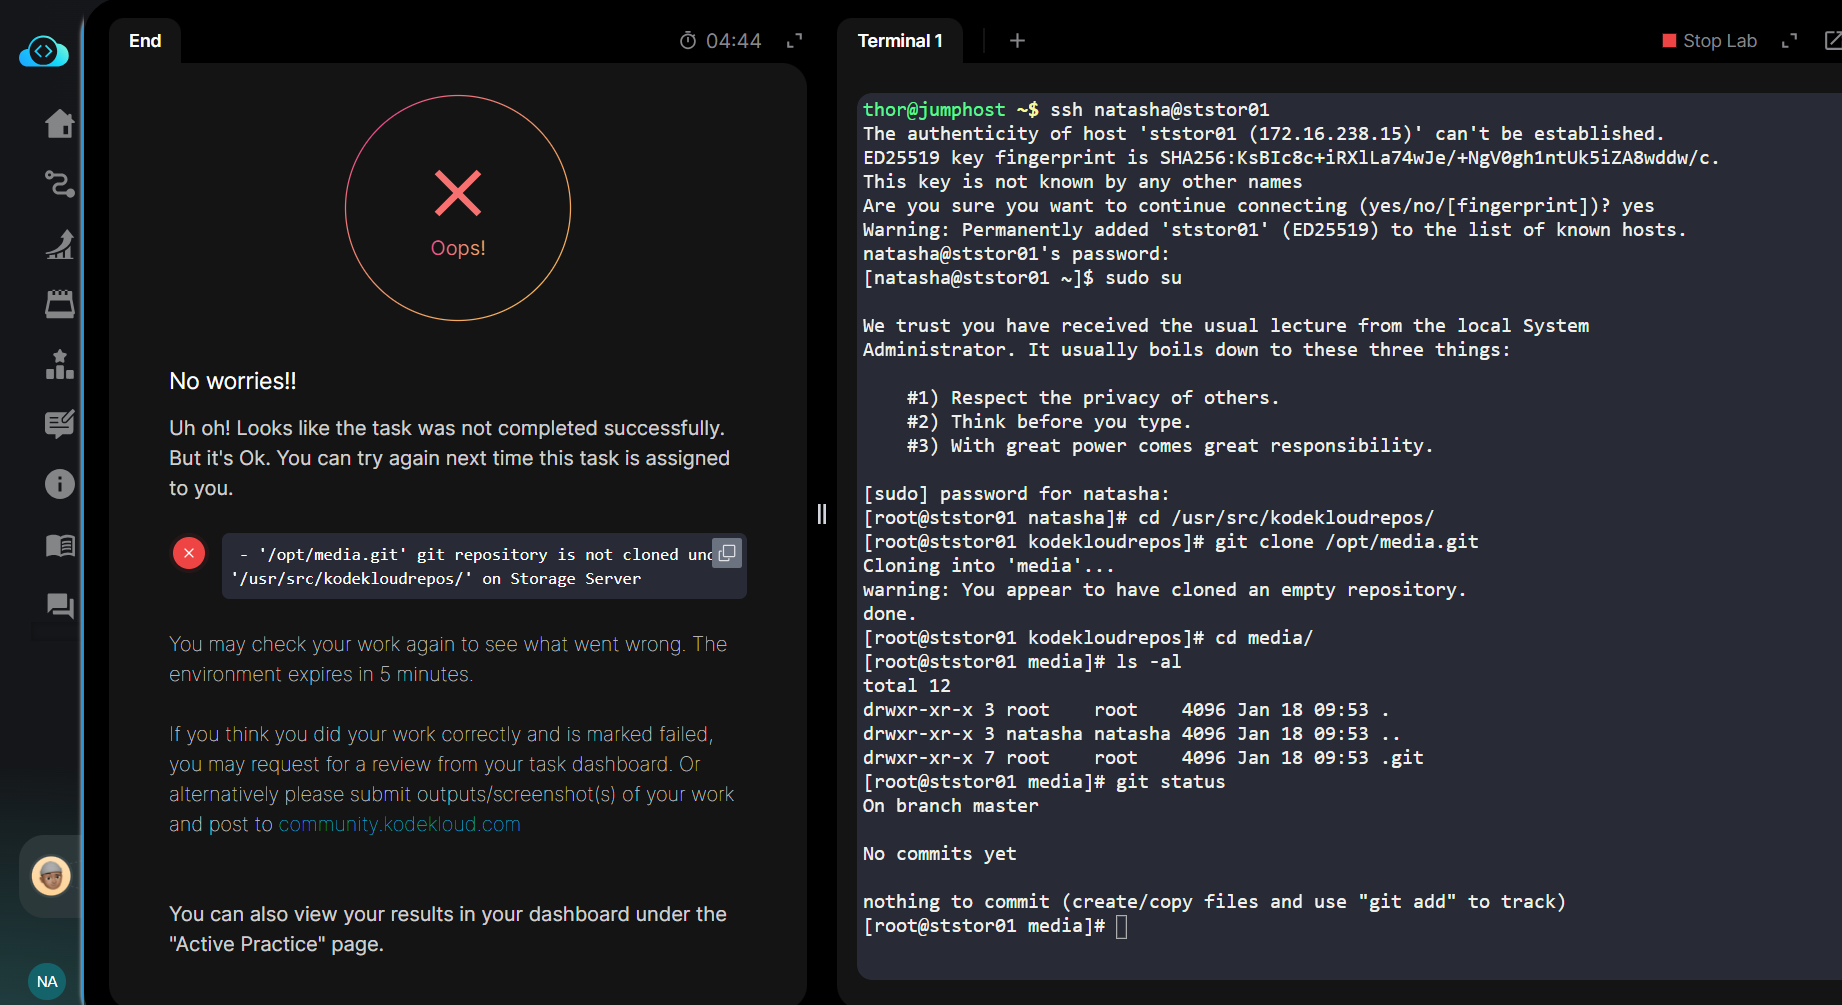Open the leaderboard podium icon
Viewport: 1842px width, 1005px height.
tap(60, 365)
